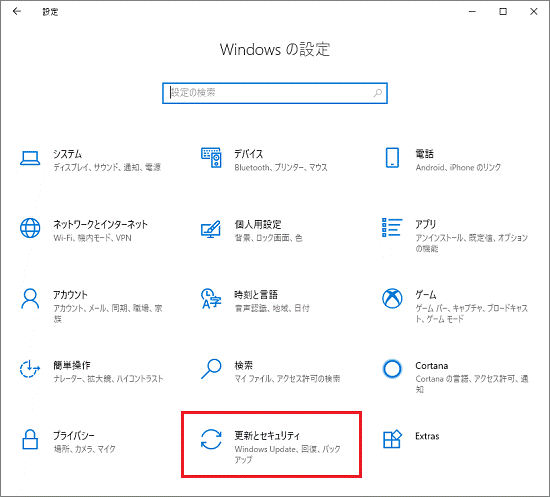Open the アプリ list icon
Screen dimensions: 550x497
click(392, 227)
